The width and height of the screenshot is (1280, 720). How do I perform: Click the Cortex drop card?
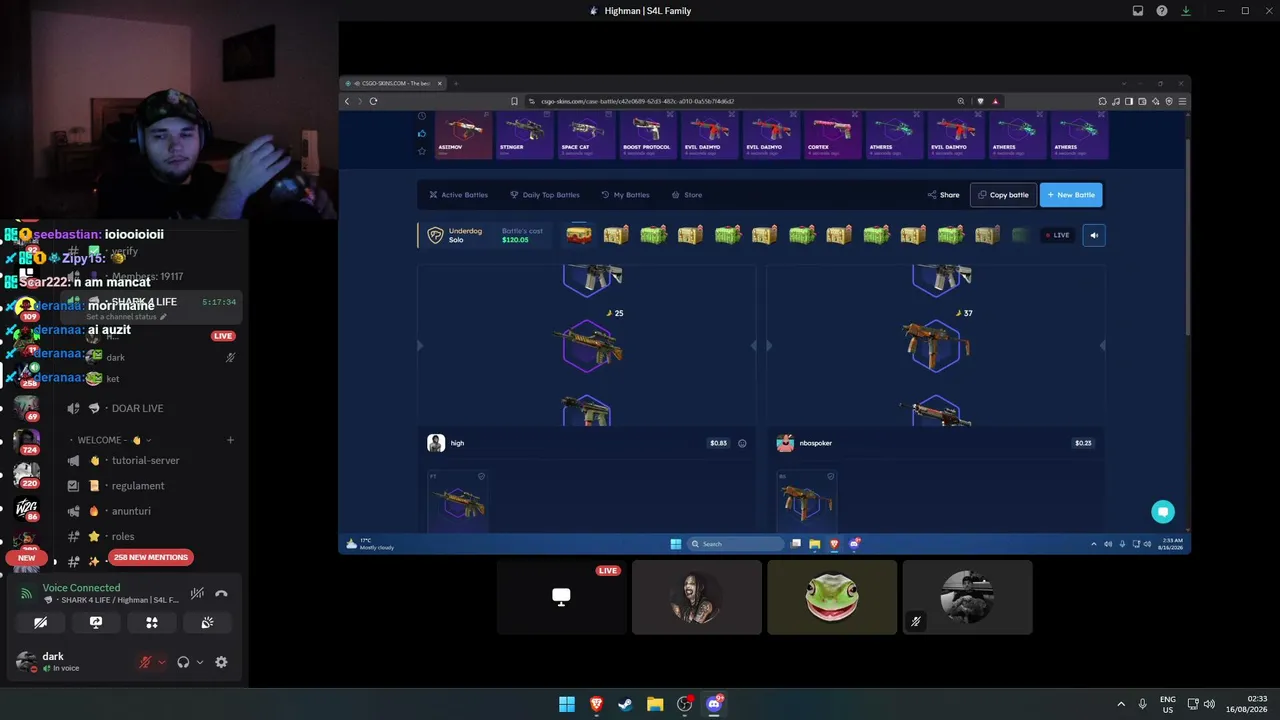831,135
